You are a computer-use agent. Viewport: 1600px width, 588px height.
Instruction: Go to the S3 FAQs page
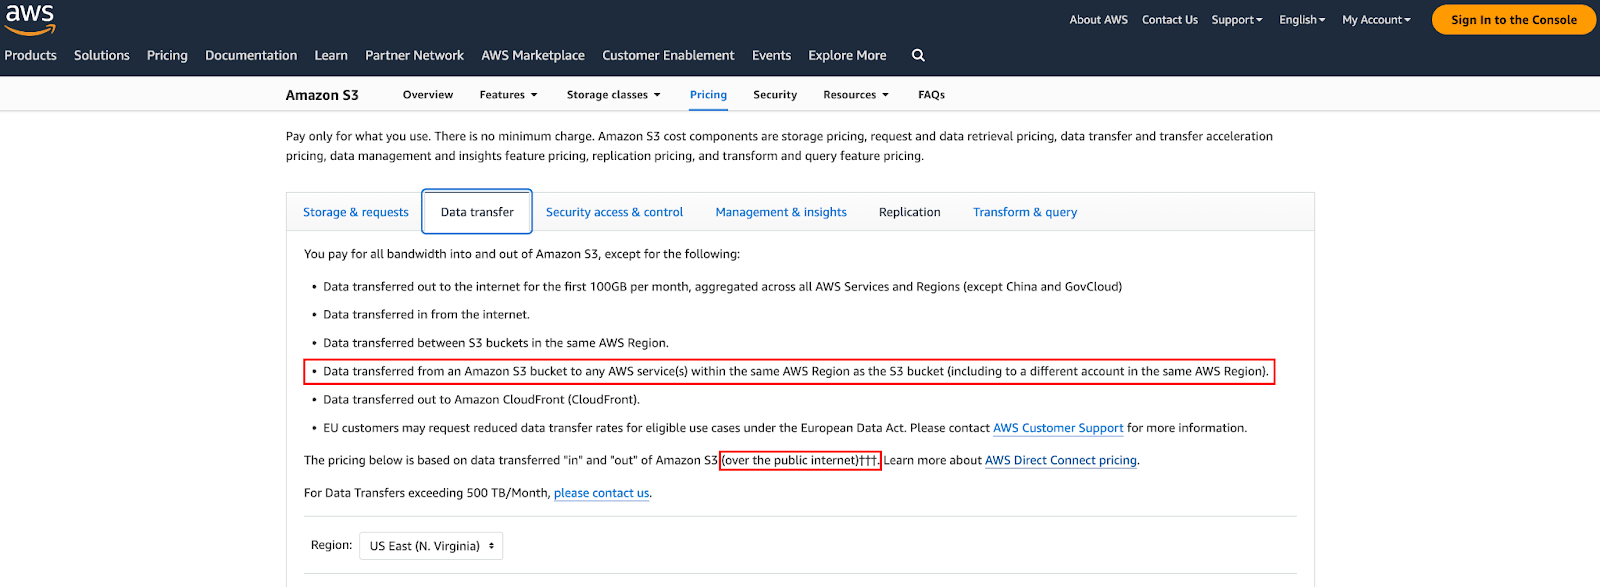[931, 95]
